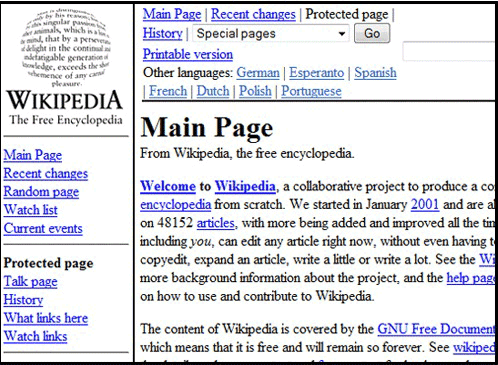Image resolution: width=498 pixels, height=365 pixels.
Task: Click the Go button
Action: pos(372,33)
